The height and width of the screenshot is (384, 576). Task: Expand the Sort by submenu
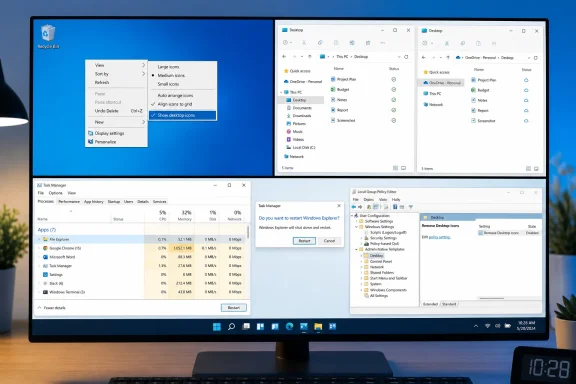116,74
